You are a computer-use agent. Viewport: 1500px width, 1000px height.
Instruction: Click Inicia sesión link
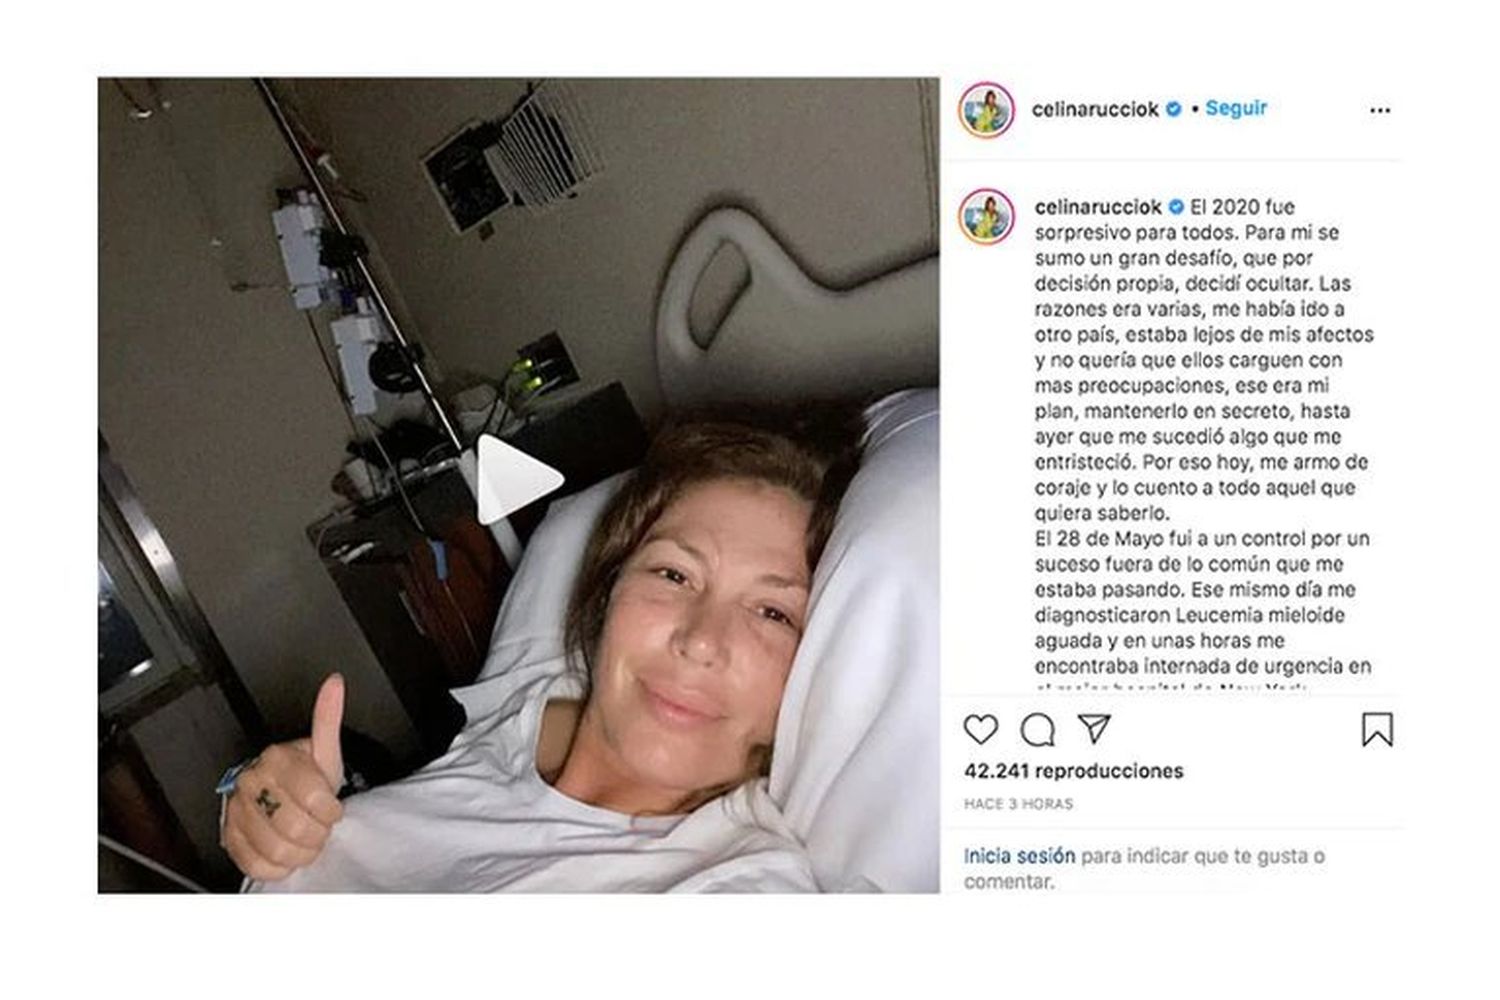coord(1019,856)
